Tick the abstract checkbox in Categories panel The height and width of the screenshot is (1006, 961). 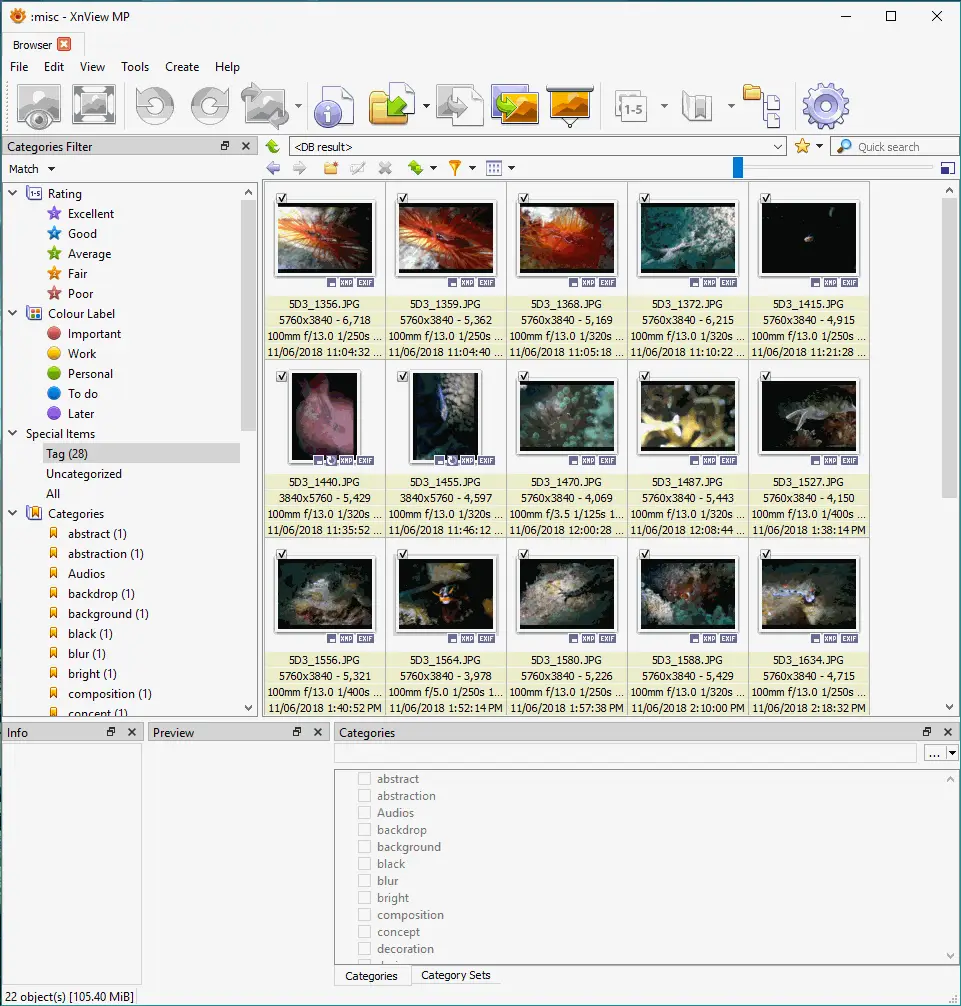tap(365, 779)
